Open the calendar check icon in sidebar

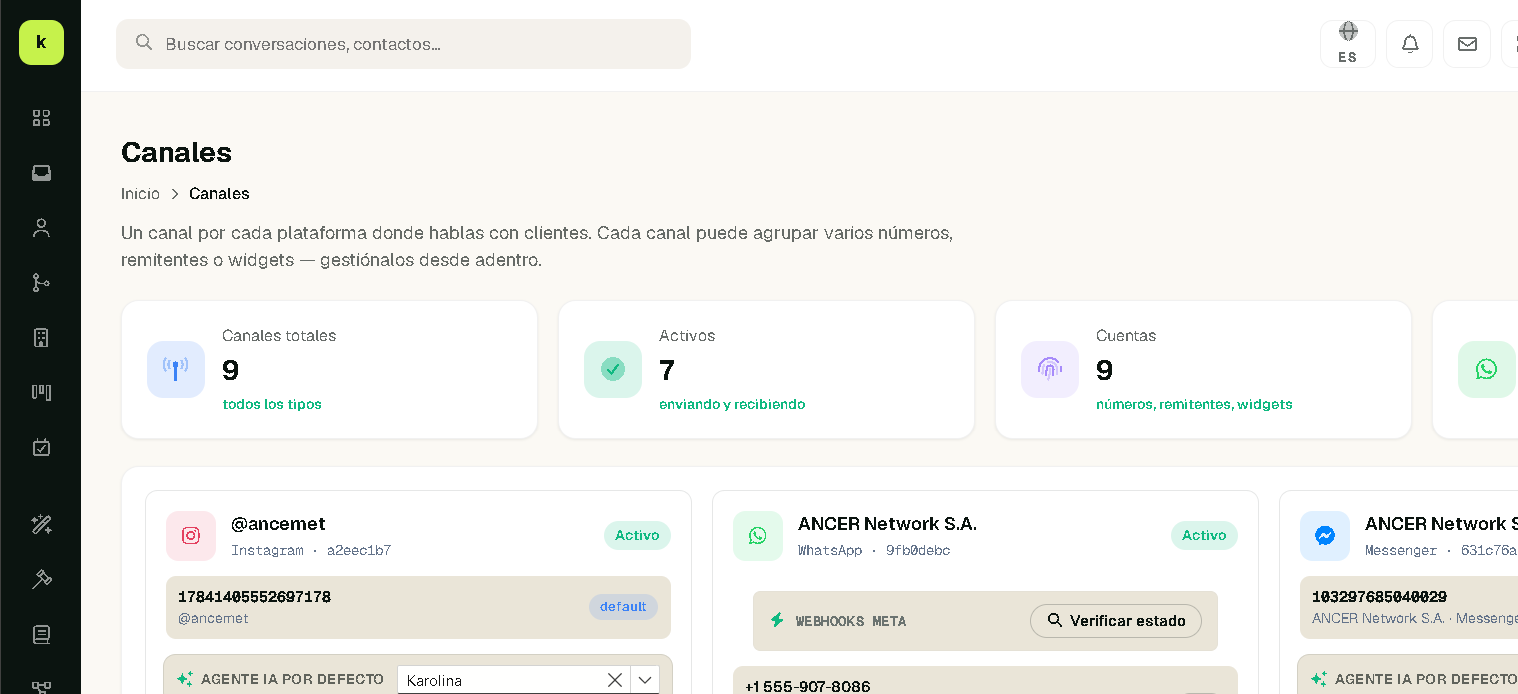[x=41, y=447]
